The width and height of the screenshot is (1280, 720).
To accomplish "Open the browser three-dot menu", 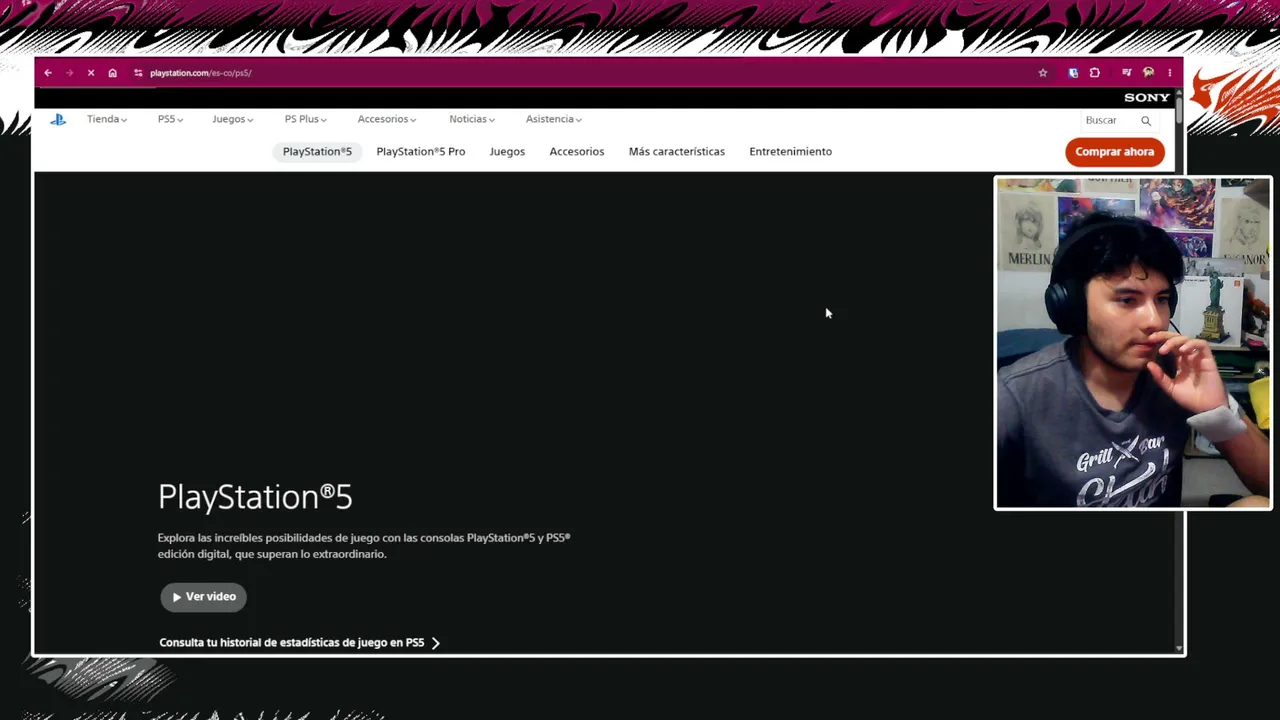I will coord(1169,73).
